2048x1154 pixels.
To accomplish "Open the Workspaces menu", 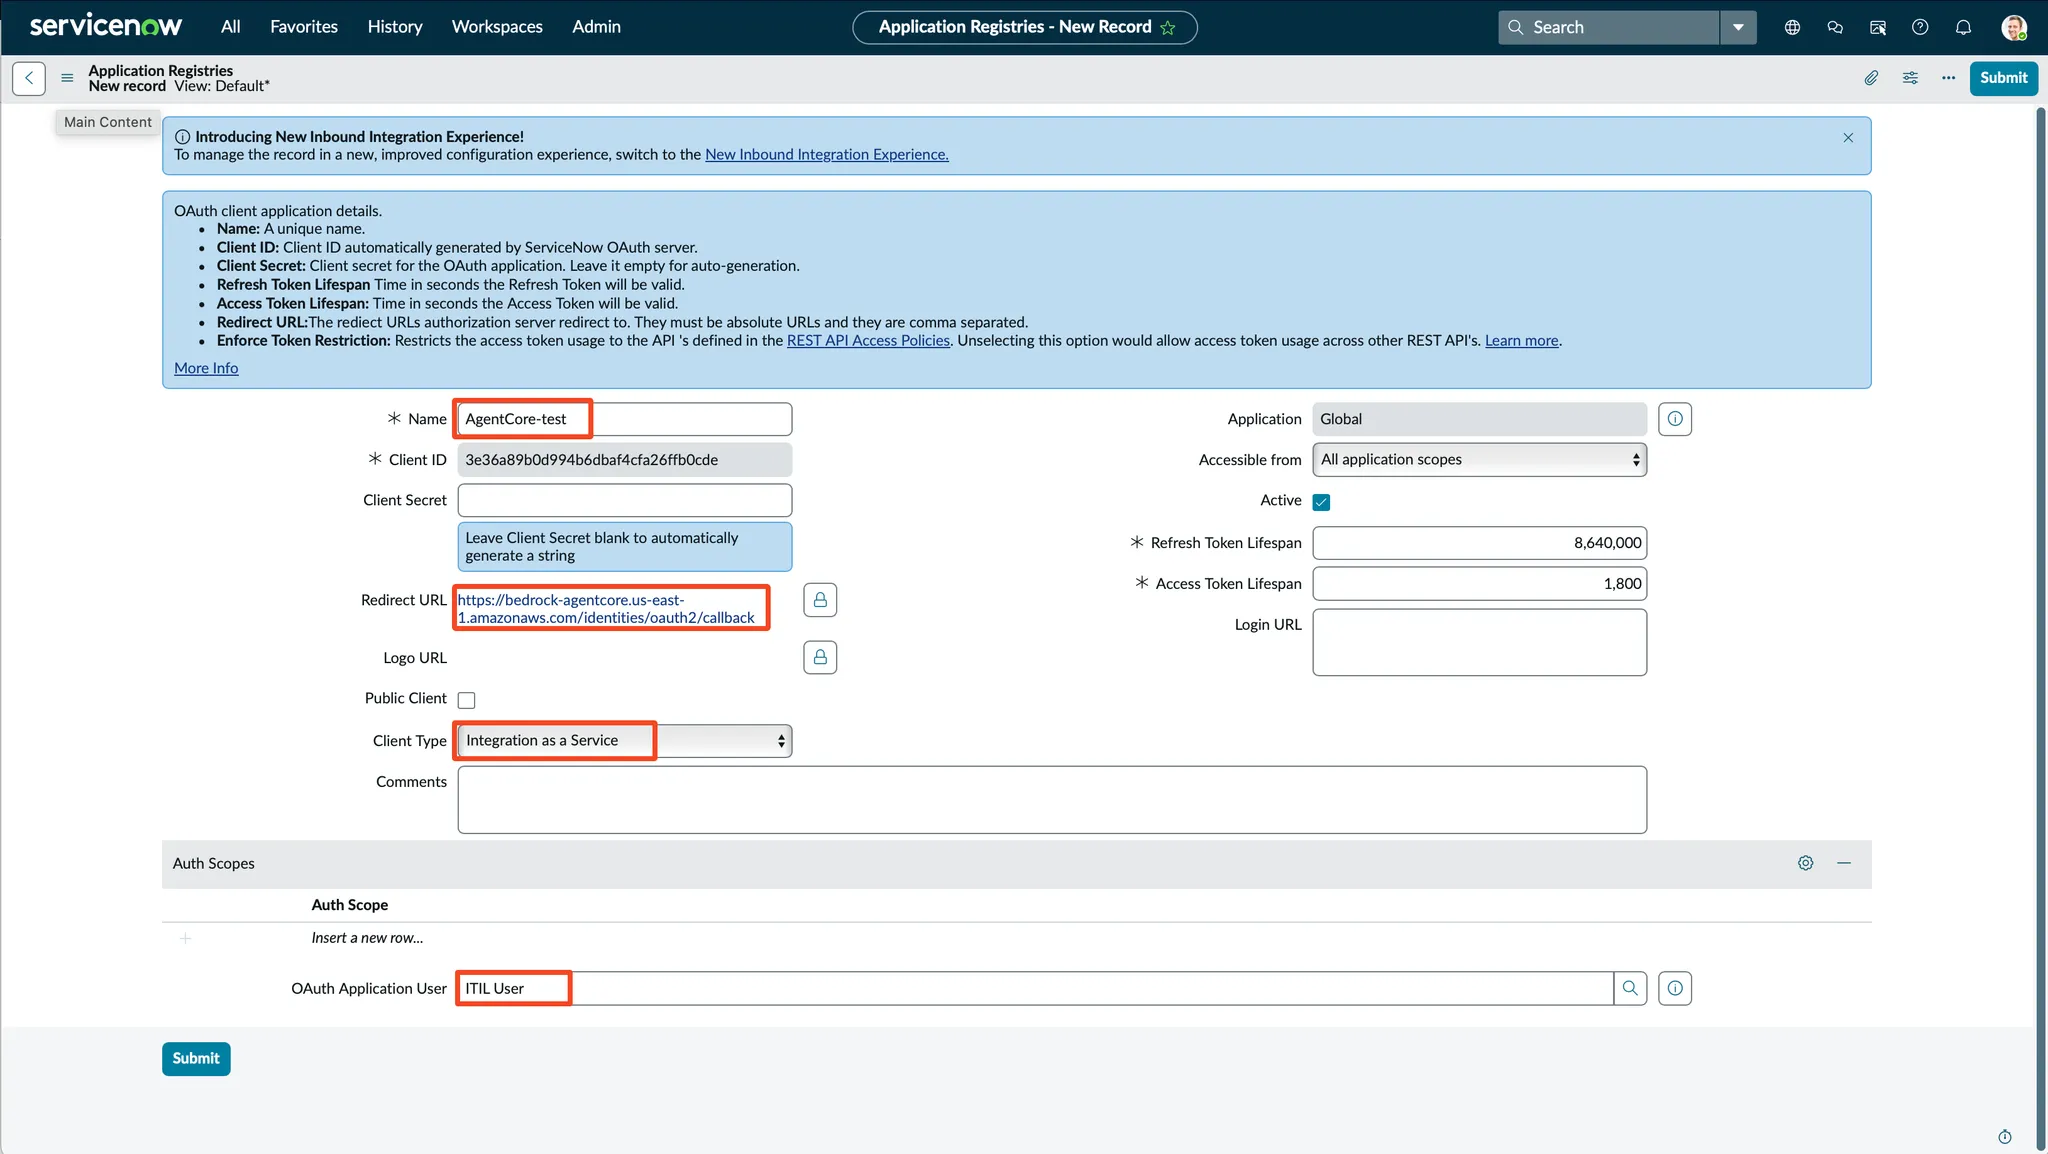I will click(x=497, y=27).
